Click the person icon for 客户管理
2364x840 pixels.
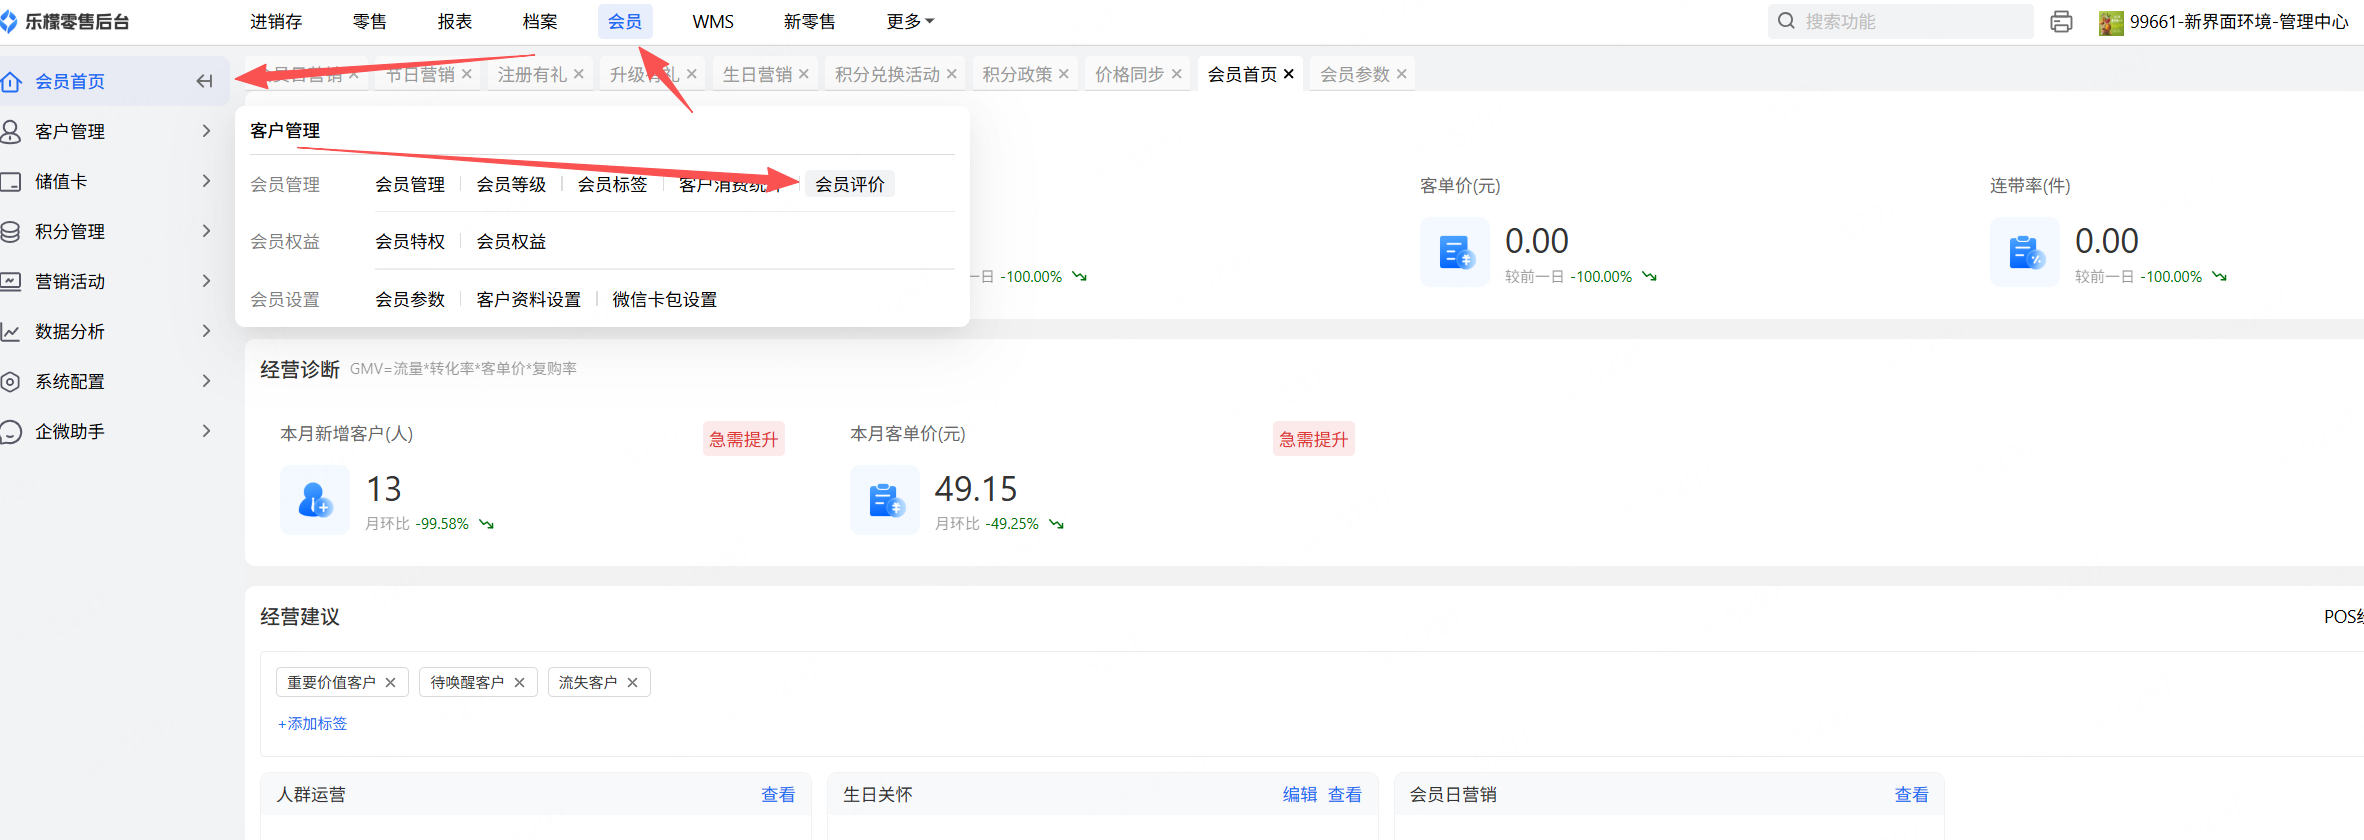point(11,131)
